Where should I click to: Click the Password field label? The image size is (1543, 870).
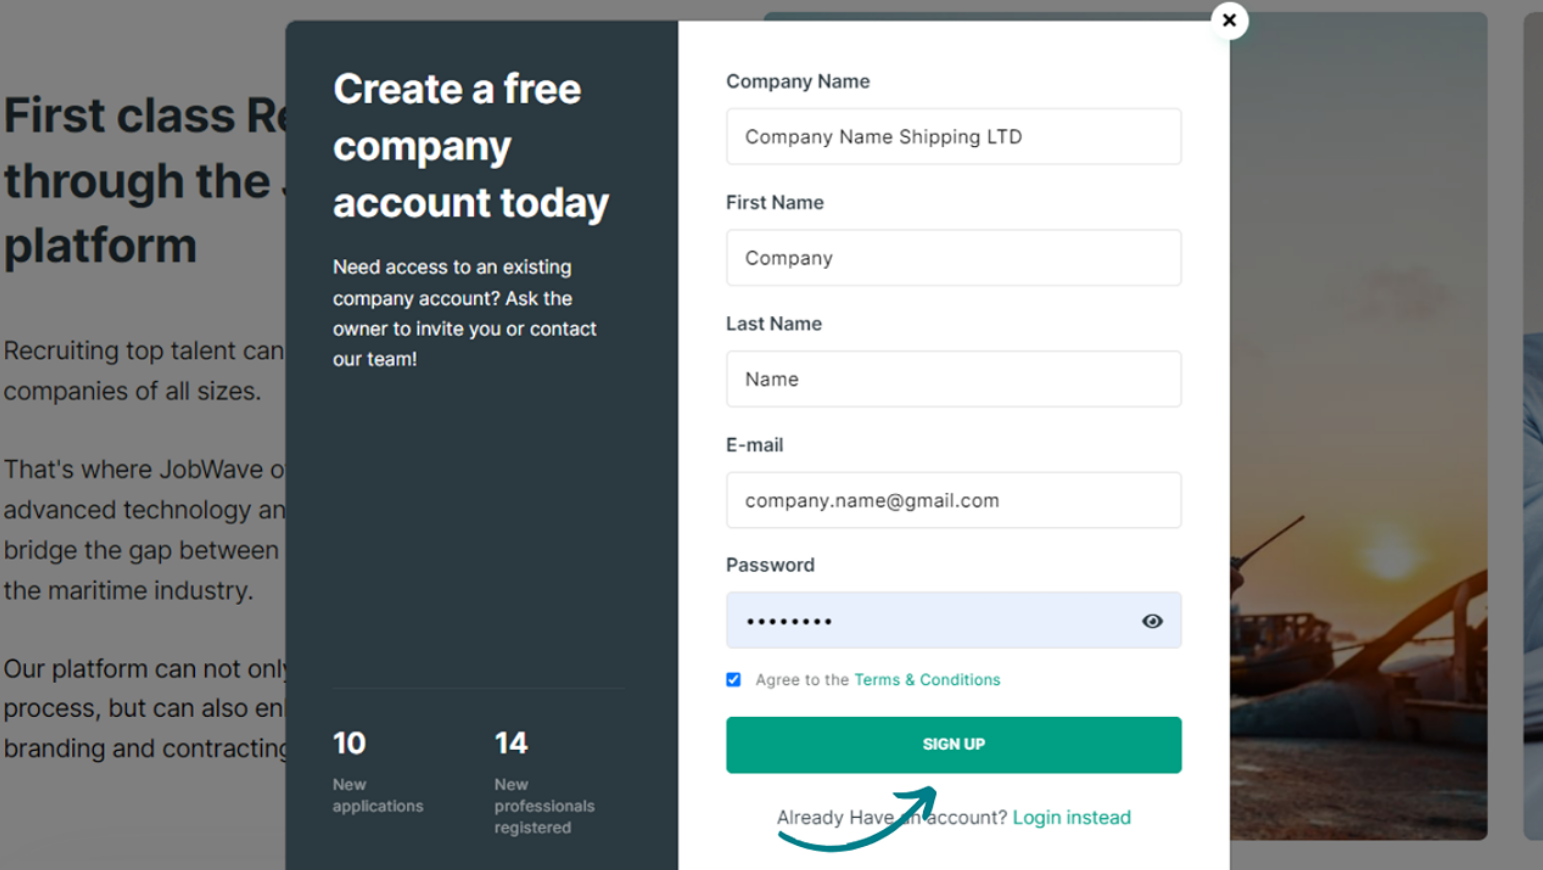pos(770,565)
